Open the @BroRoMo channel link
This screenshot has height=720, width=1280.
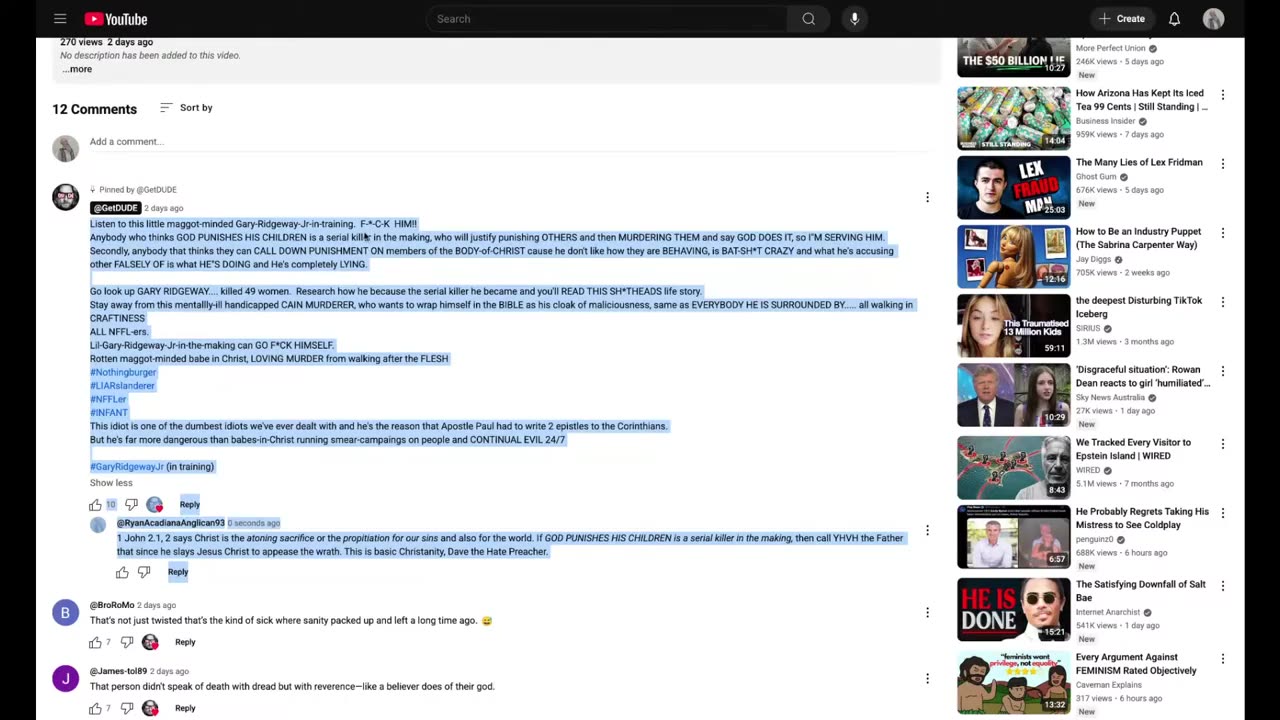pos(112,605)
